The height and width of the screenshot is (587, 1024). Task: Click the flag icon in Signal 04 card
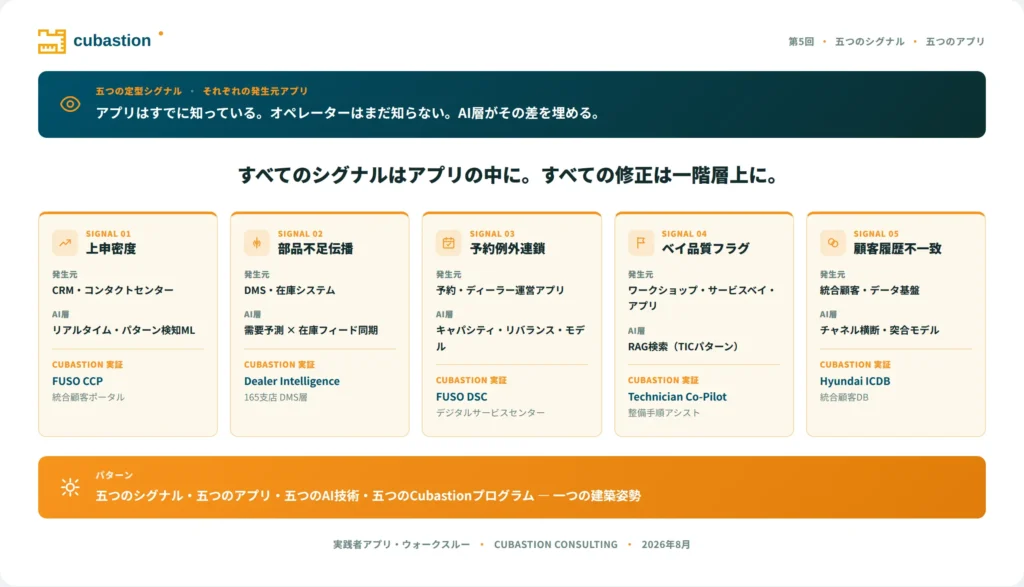click(x=641, y=243)
